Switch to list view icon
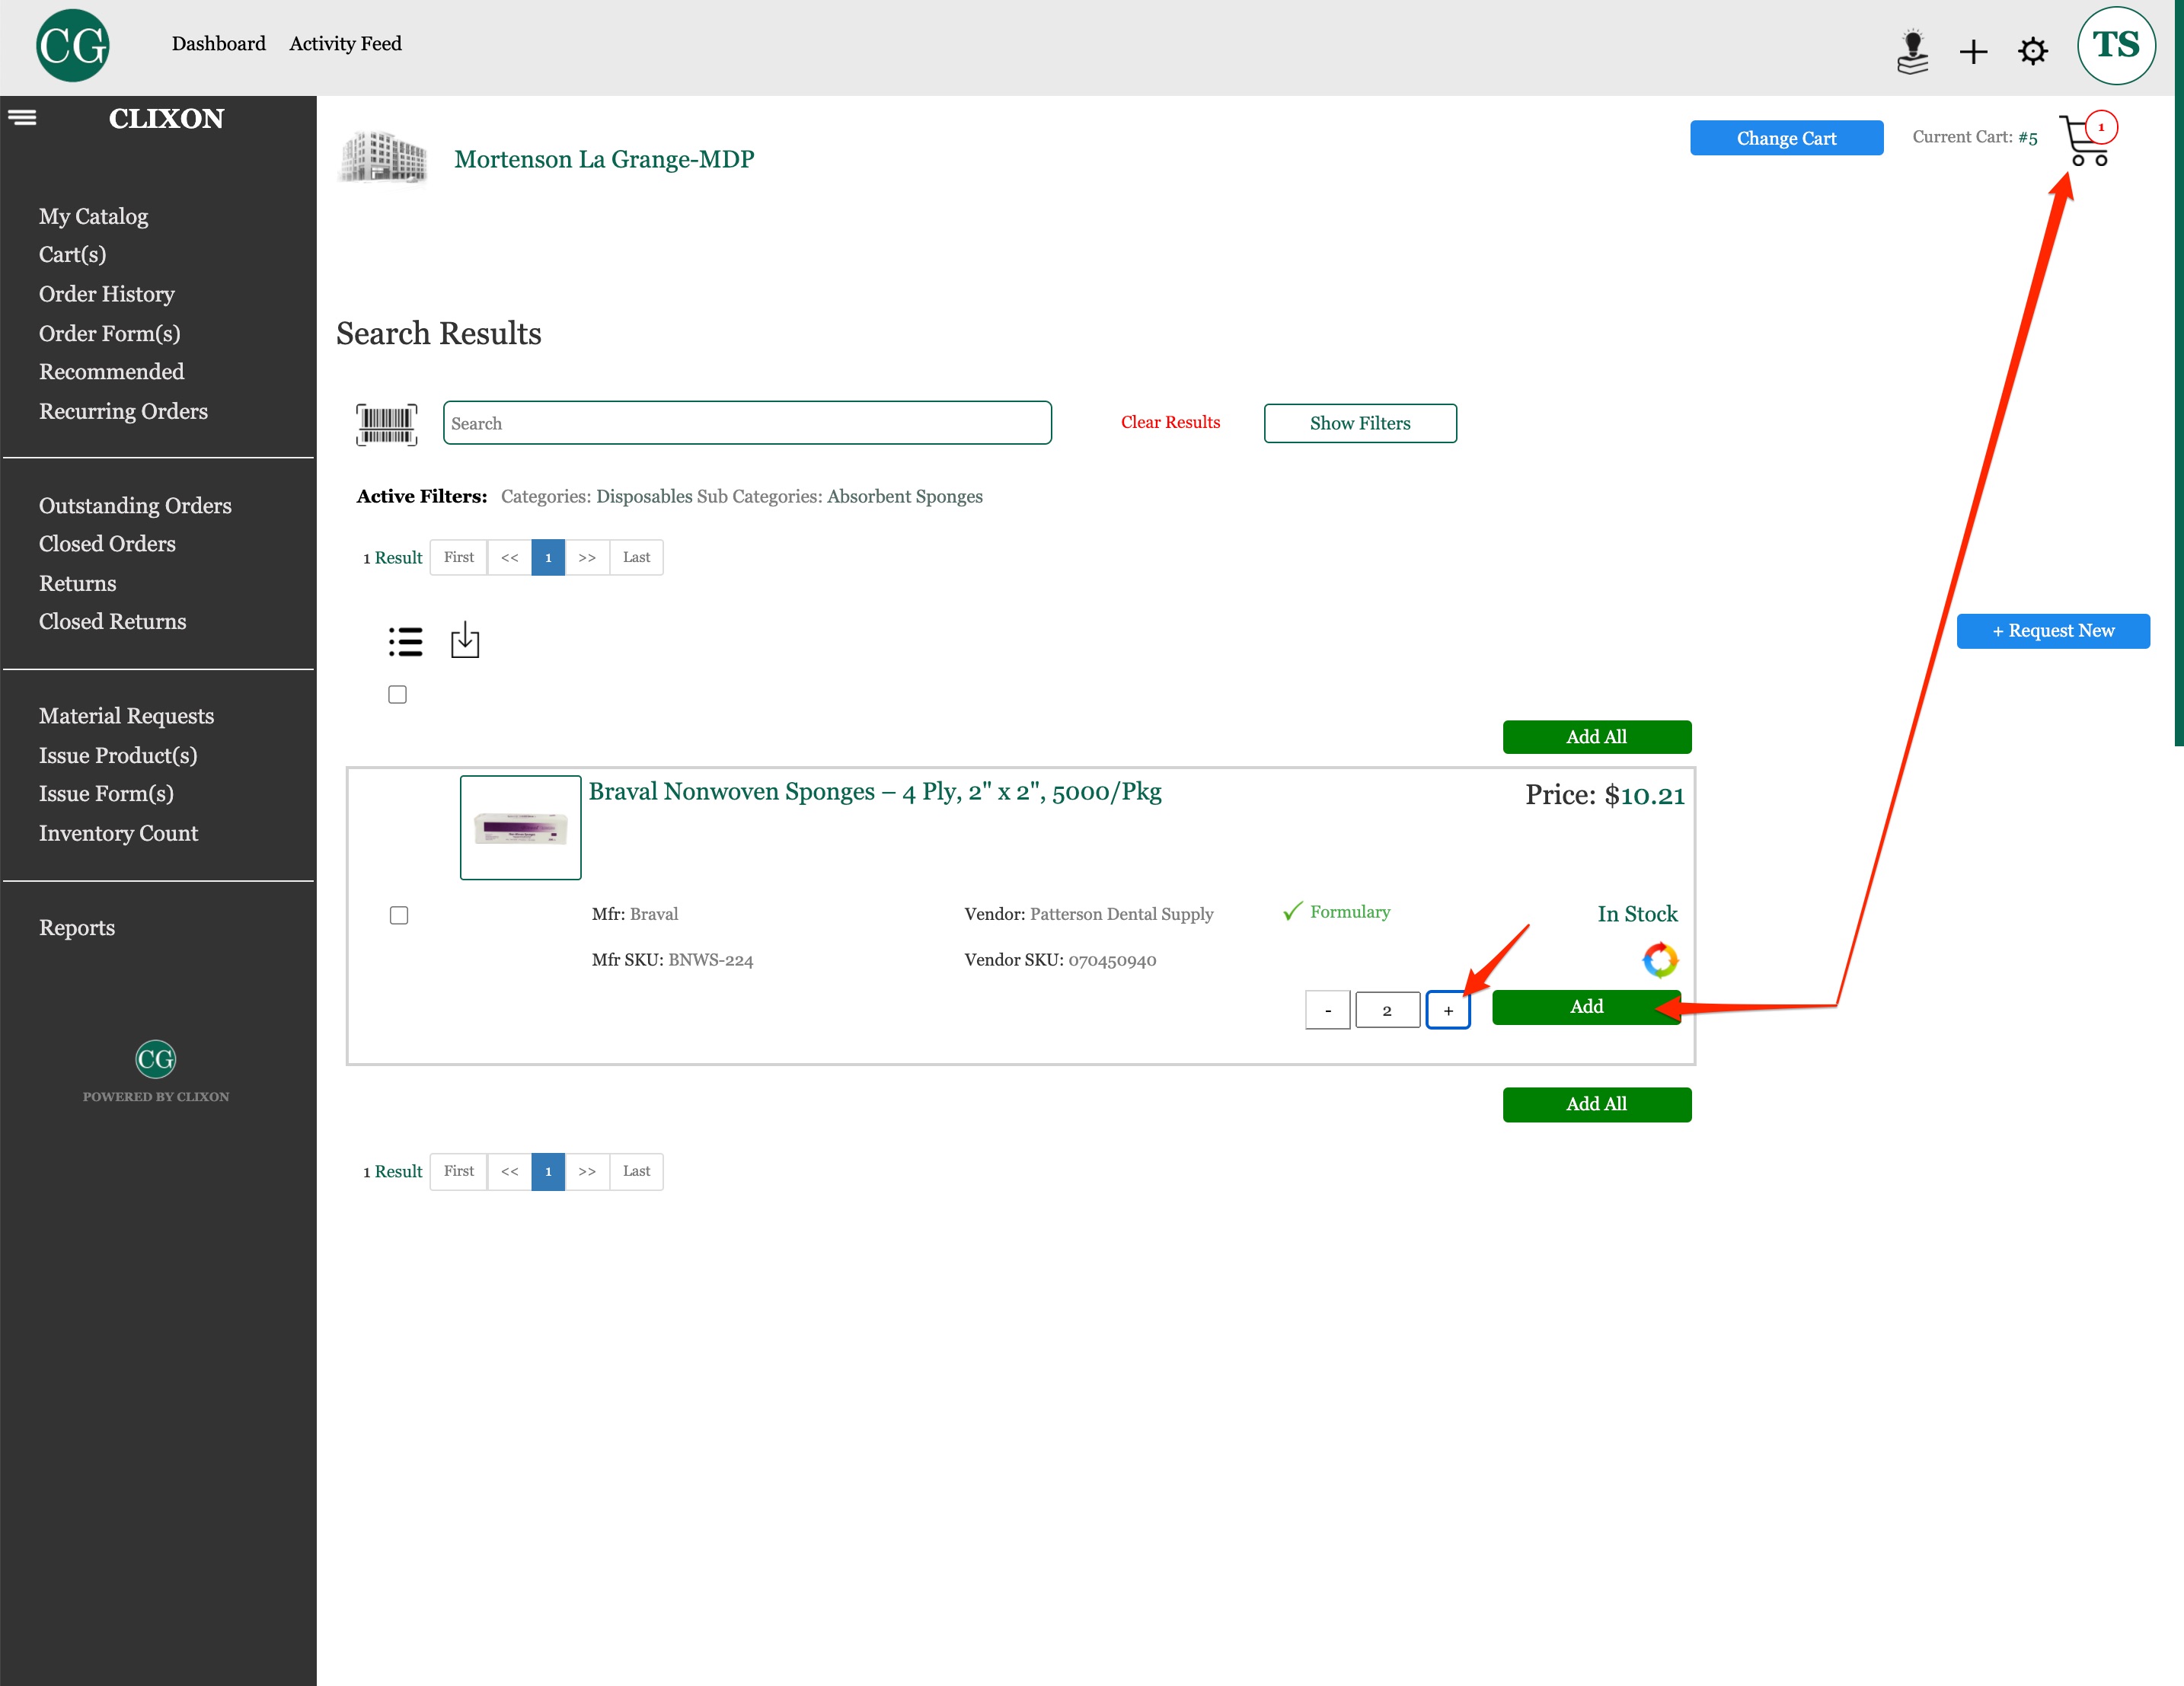This screenshot has width=2184, height=1686. pyautogui.click(x=405, y=641)
